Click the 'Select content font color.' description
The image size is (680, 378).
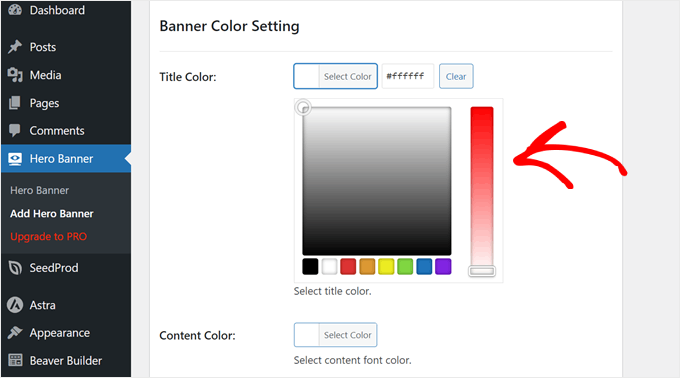(x=353, y=360)
